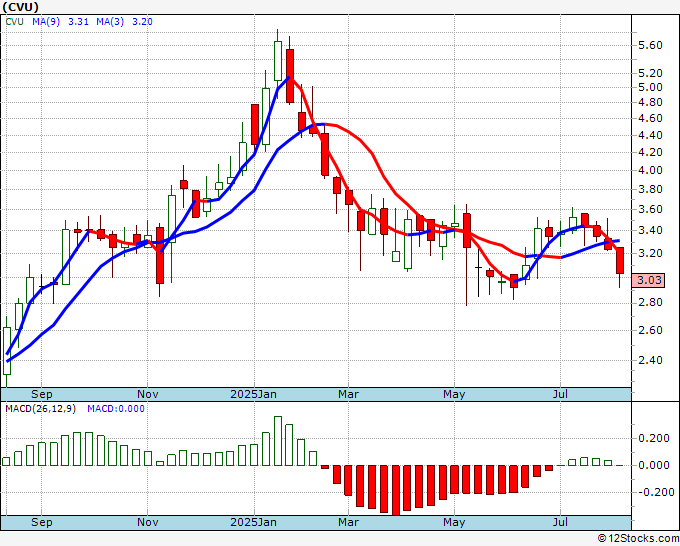Screen dimensions: 680x546
Task: Click the pink 3.03 current price tag
Action: [648, 280]
